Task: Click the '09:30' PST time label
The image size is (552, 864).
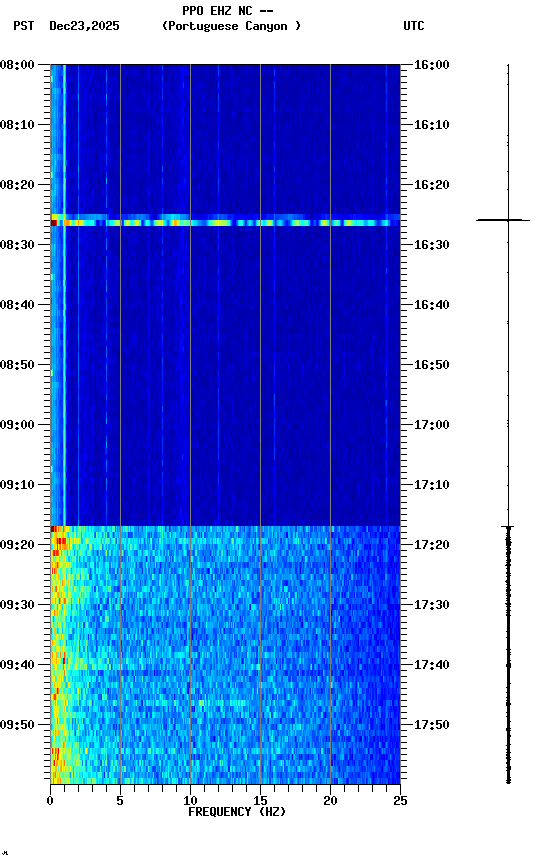Action: [17, 606]
